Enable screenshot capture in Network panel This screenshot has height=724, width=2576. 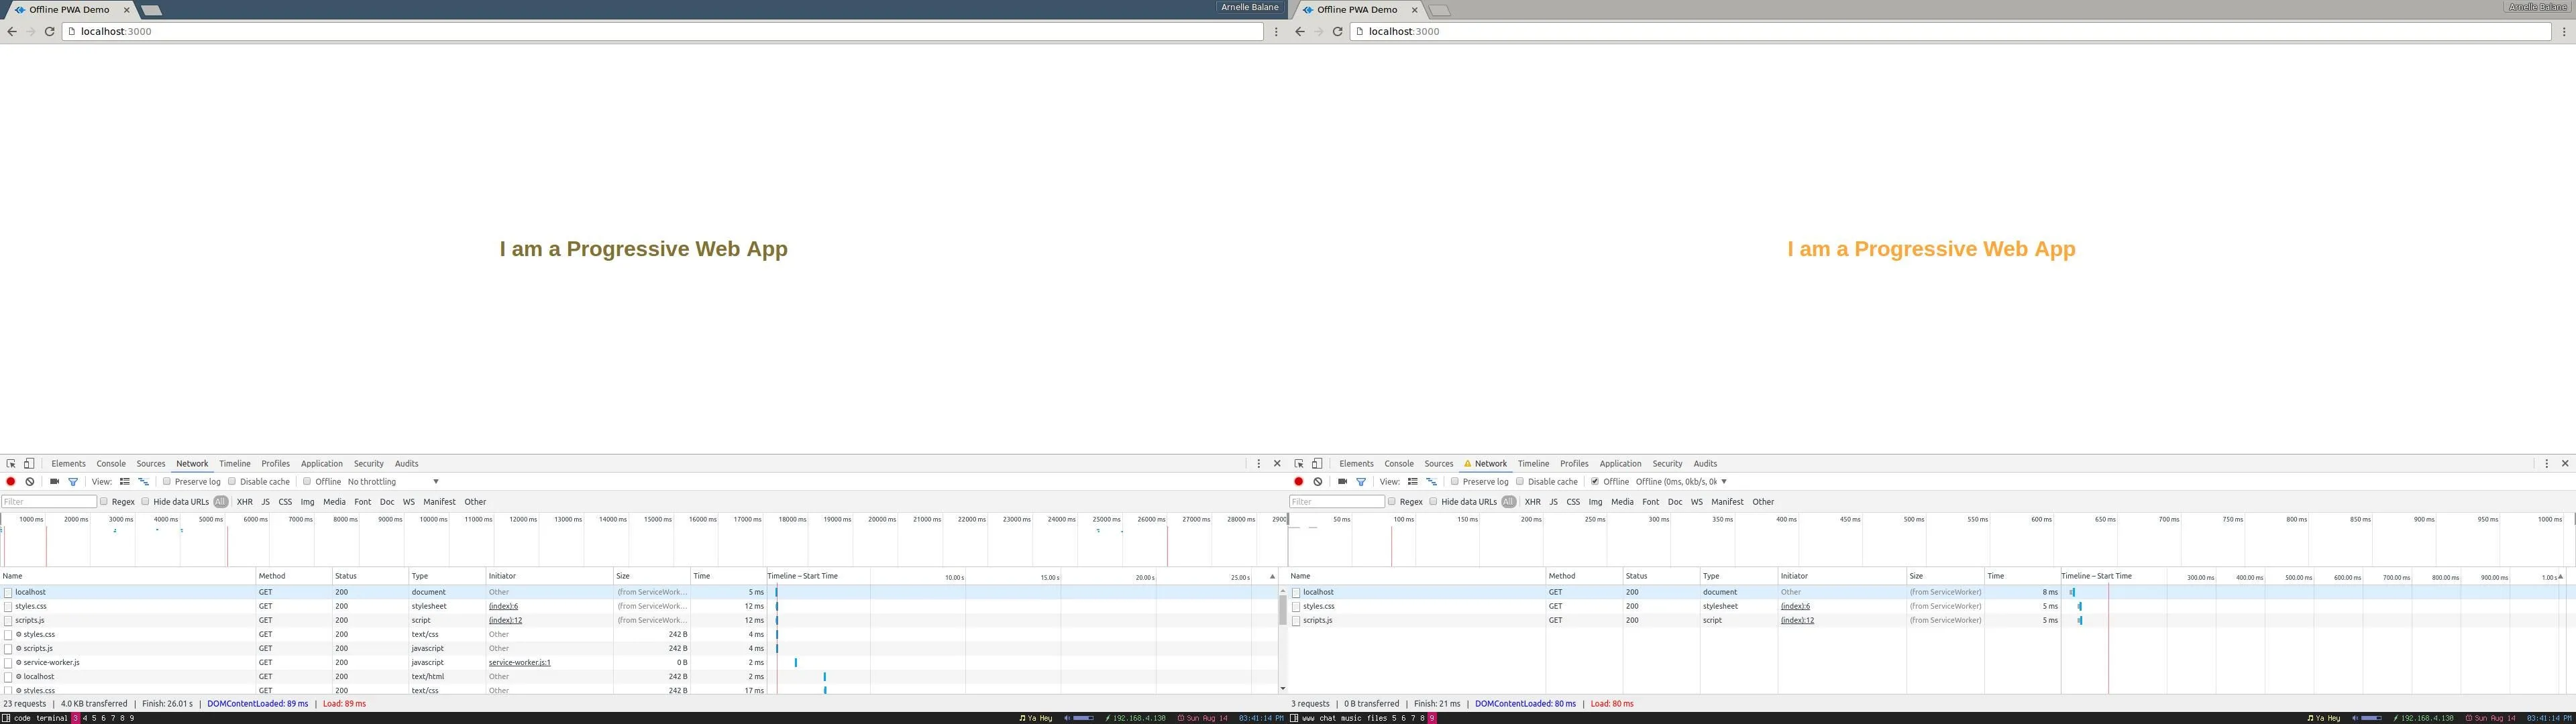click(x=55, y=481)
